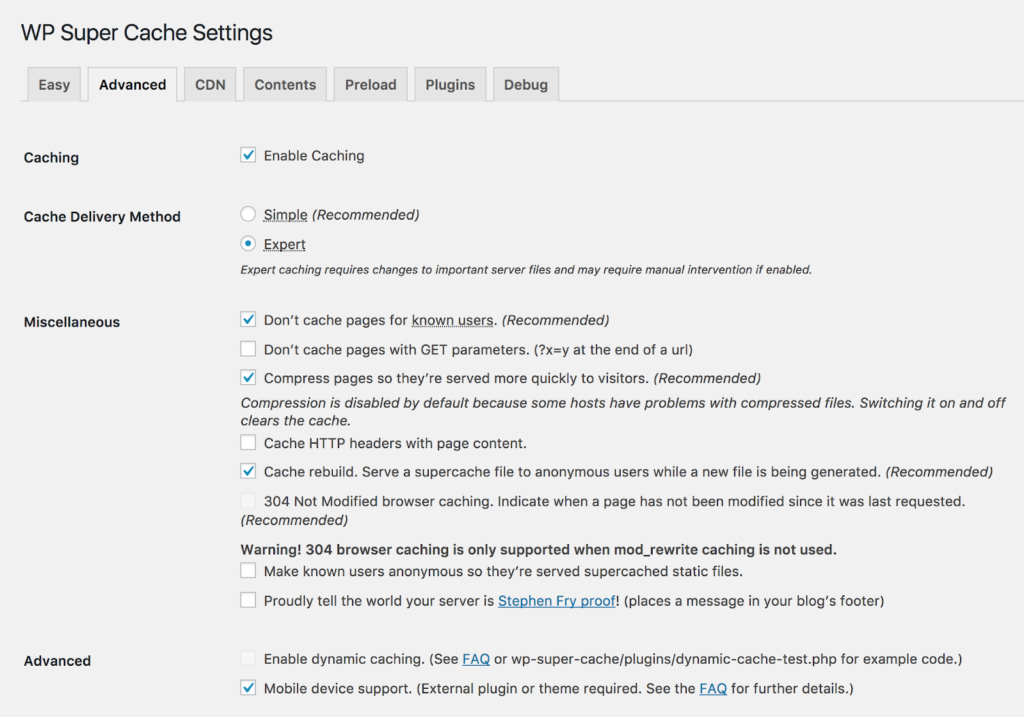
Task: Switch to the Plugins tab
Action: pos(450,84)
